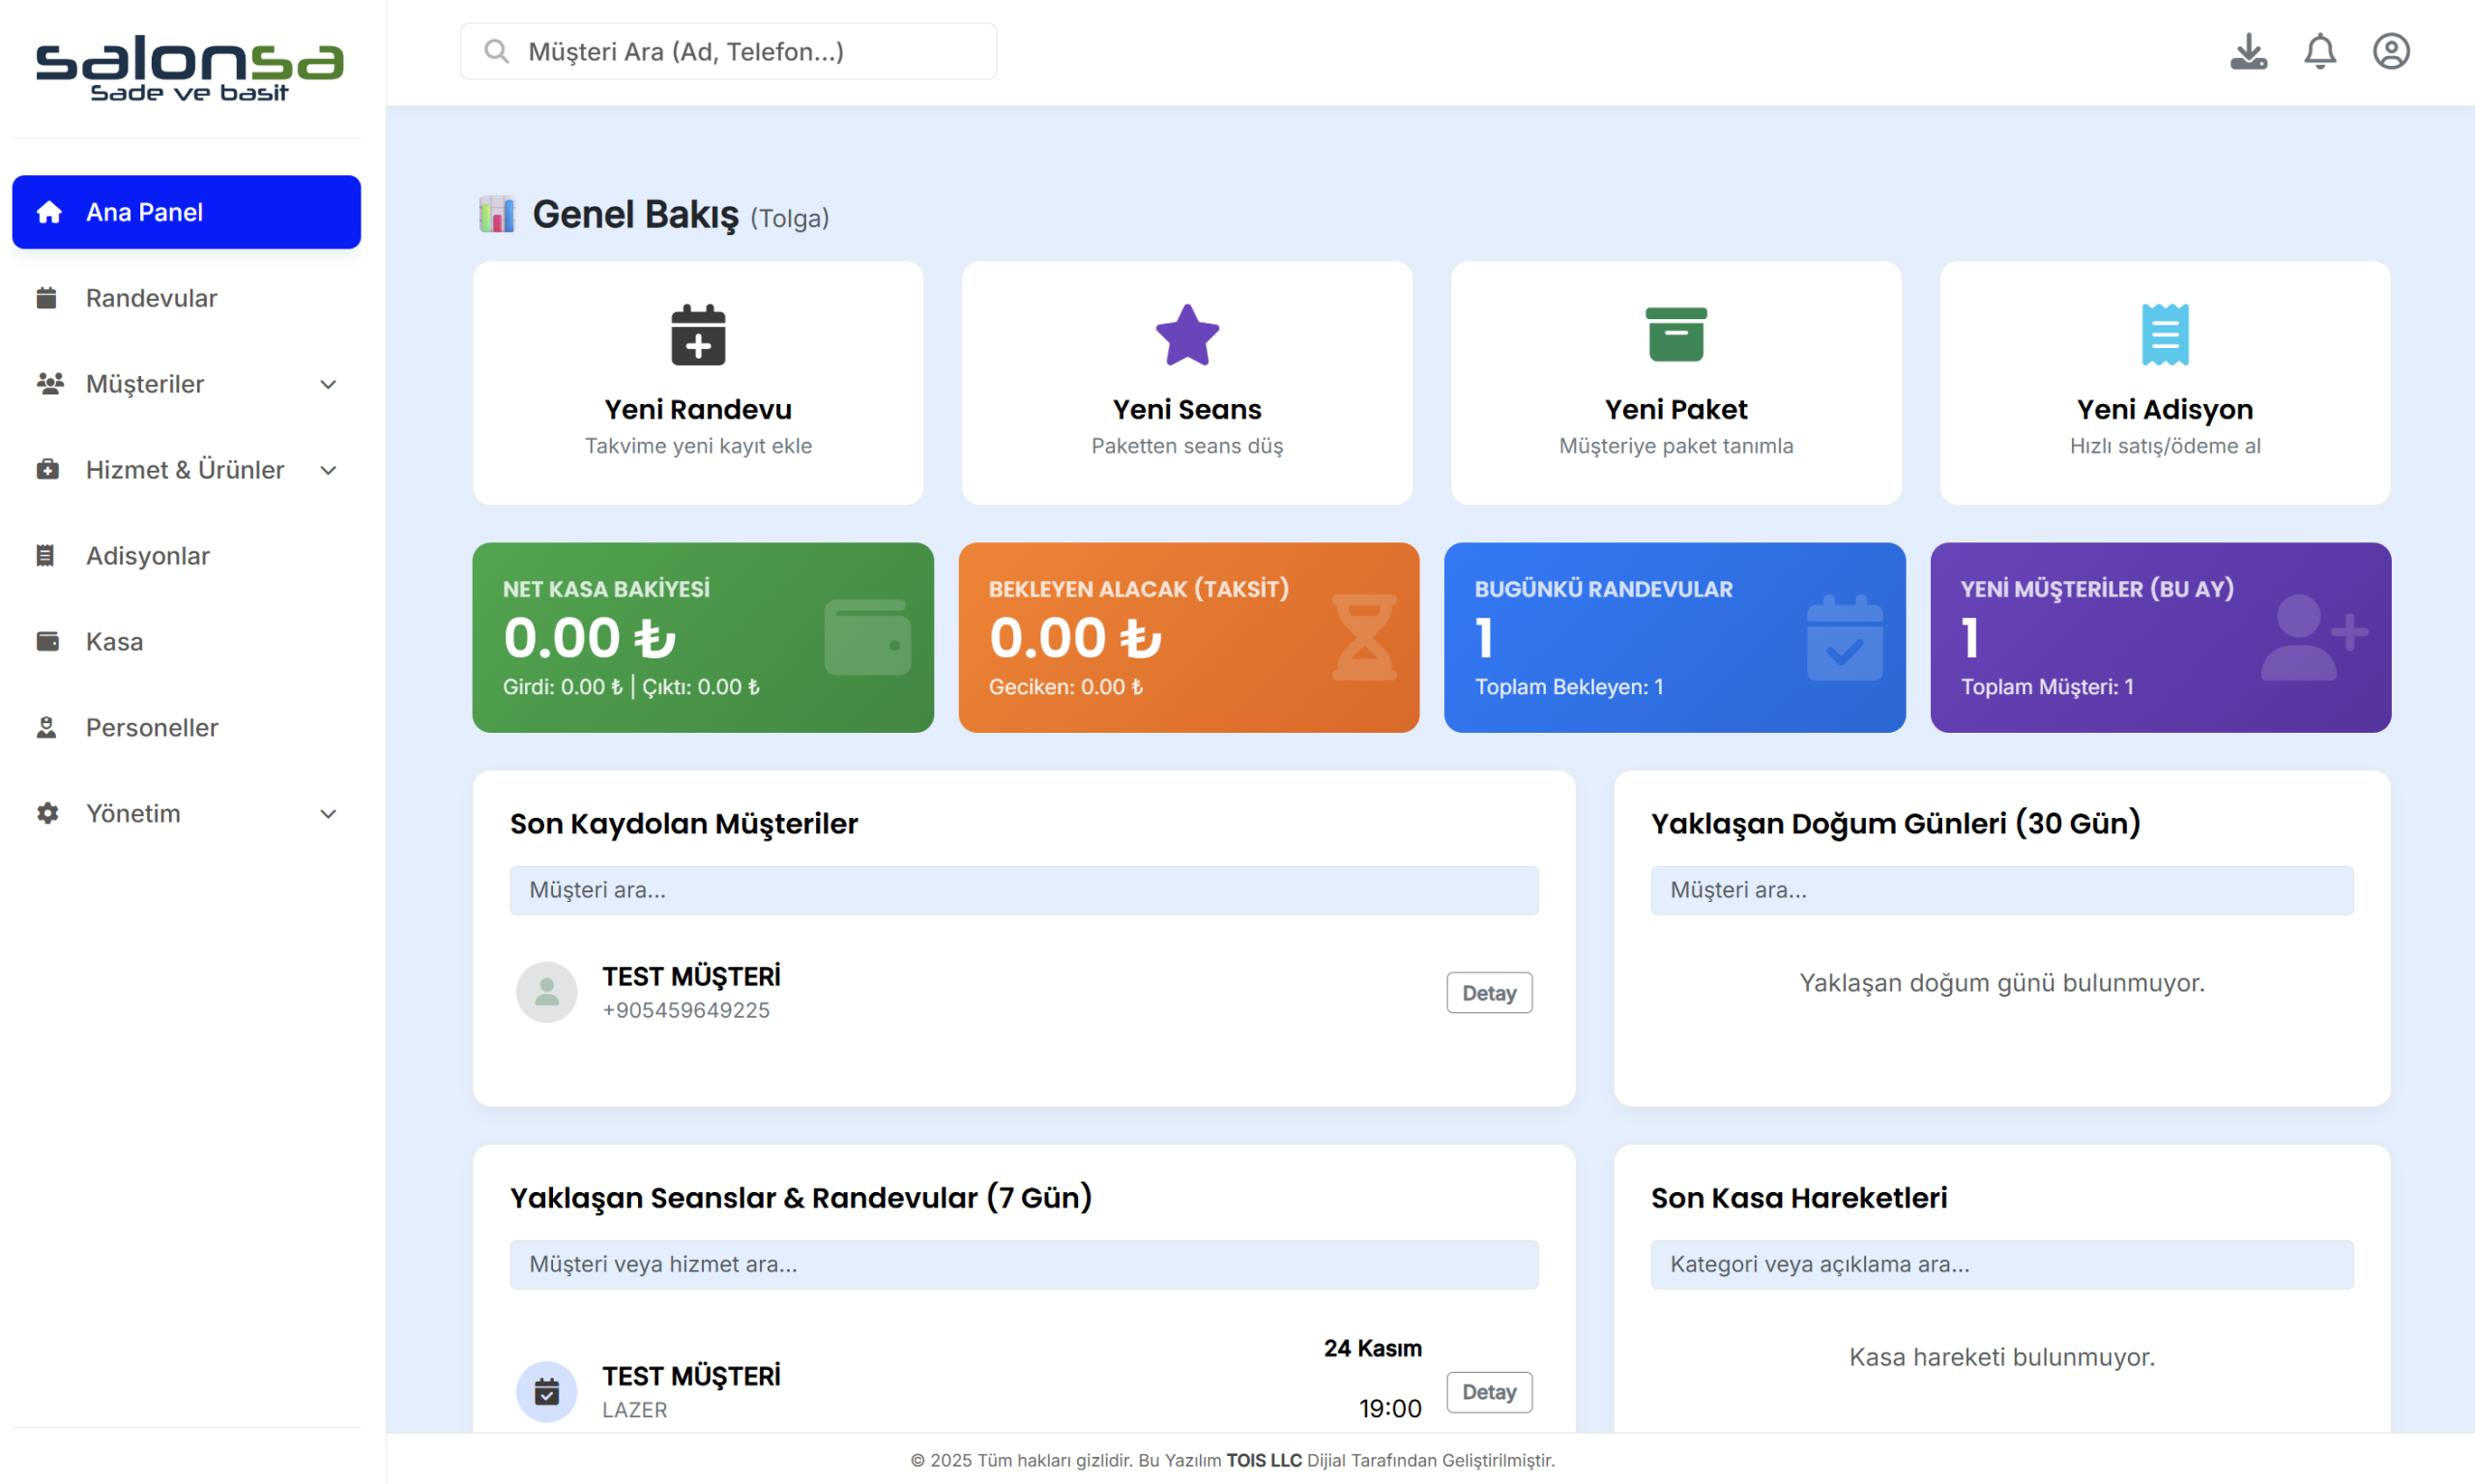Expand the Müşteriler submenu chevron
The image size is (2475, 1484).
pos(328,384)
